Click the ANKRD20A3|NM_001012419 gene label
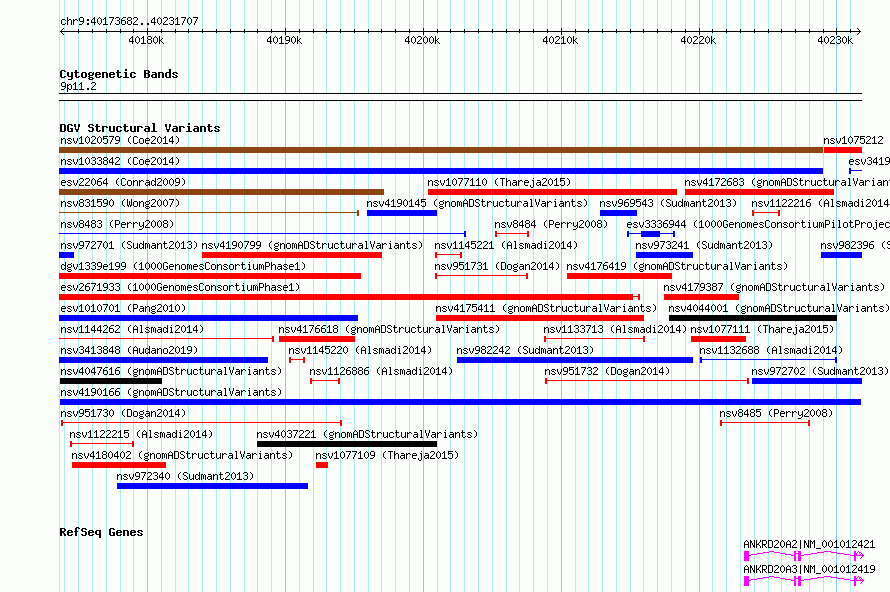This screenshot has width=890, height=592. [x=809, y=569]
